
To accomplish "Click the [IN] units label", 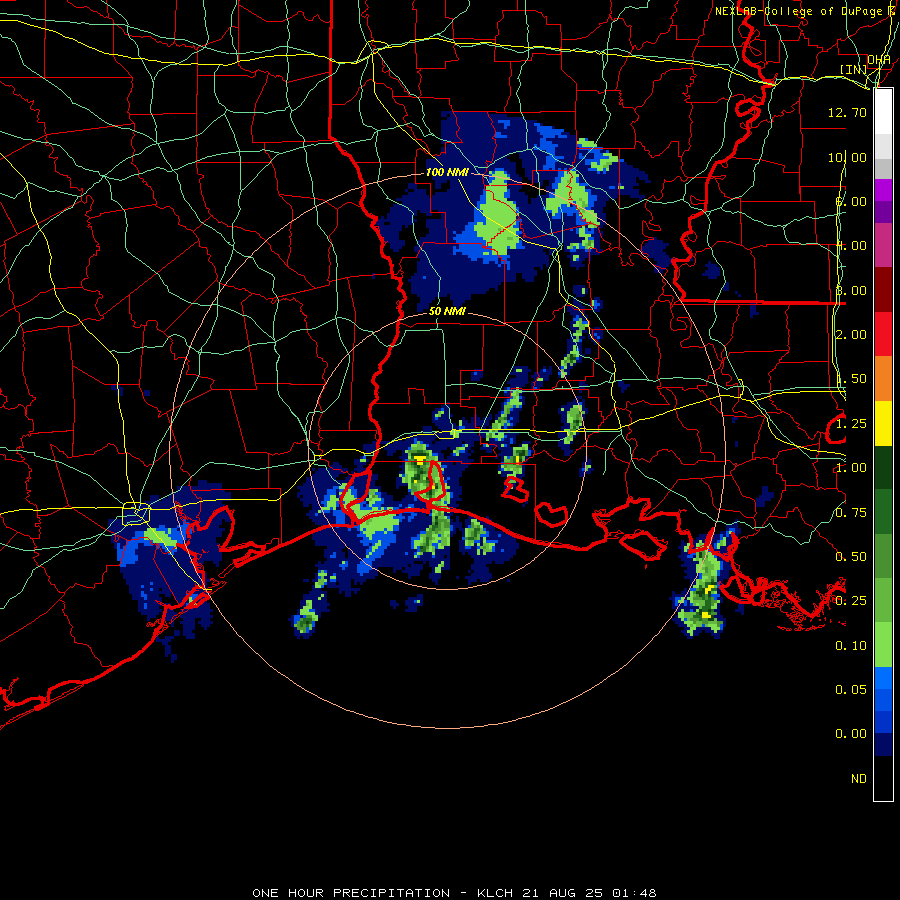I will point(853,69).
